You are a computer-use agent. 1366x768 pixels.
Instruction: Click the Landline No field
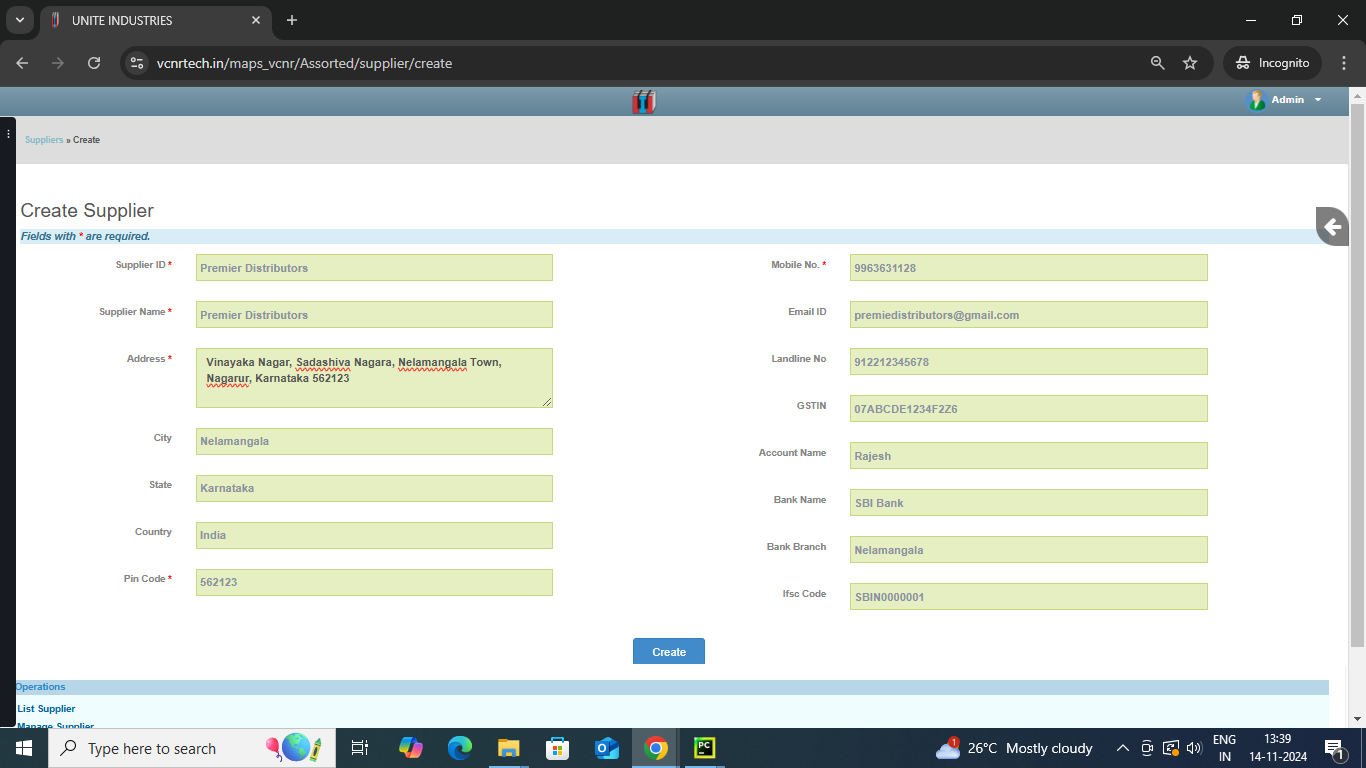1029,361
